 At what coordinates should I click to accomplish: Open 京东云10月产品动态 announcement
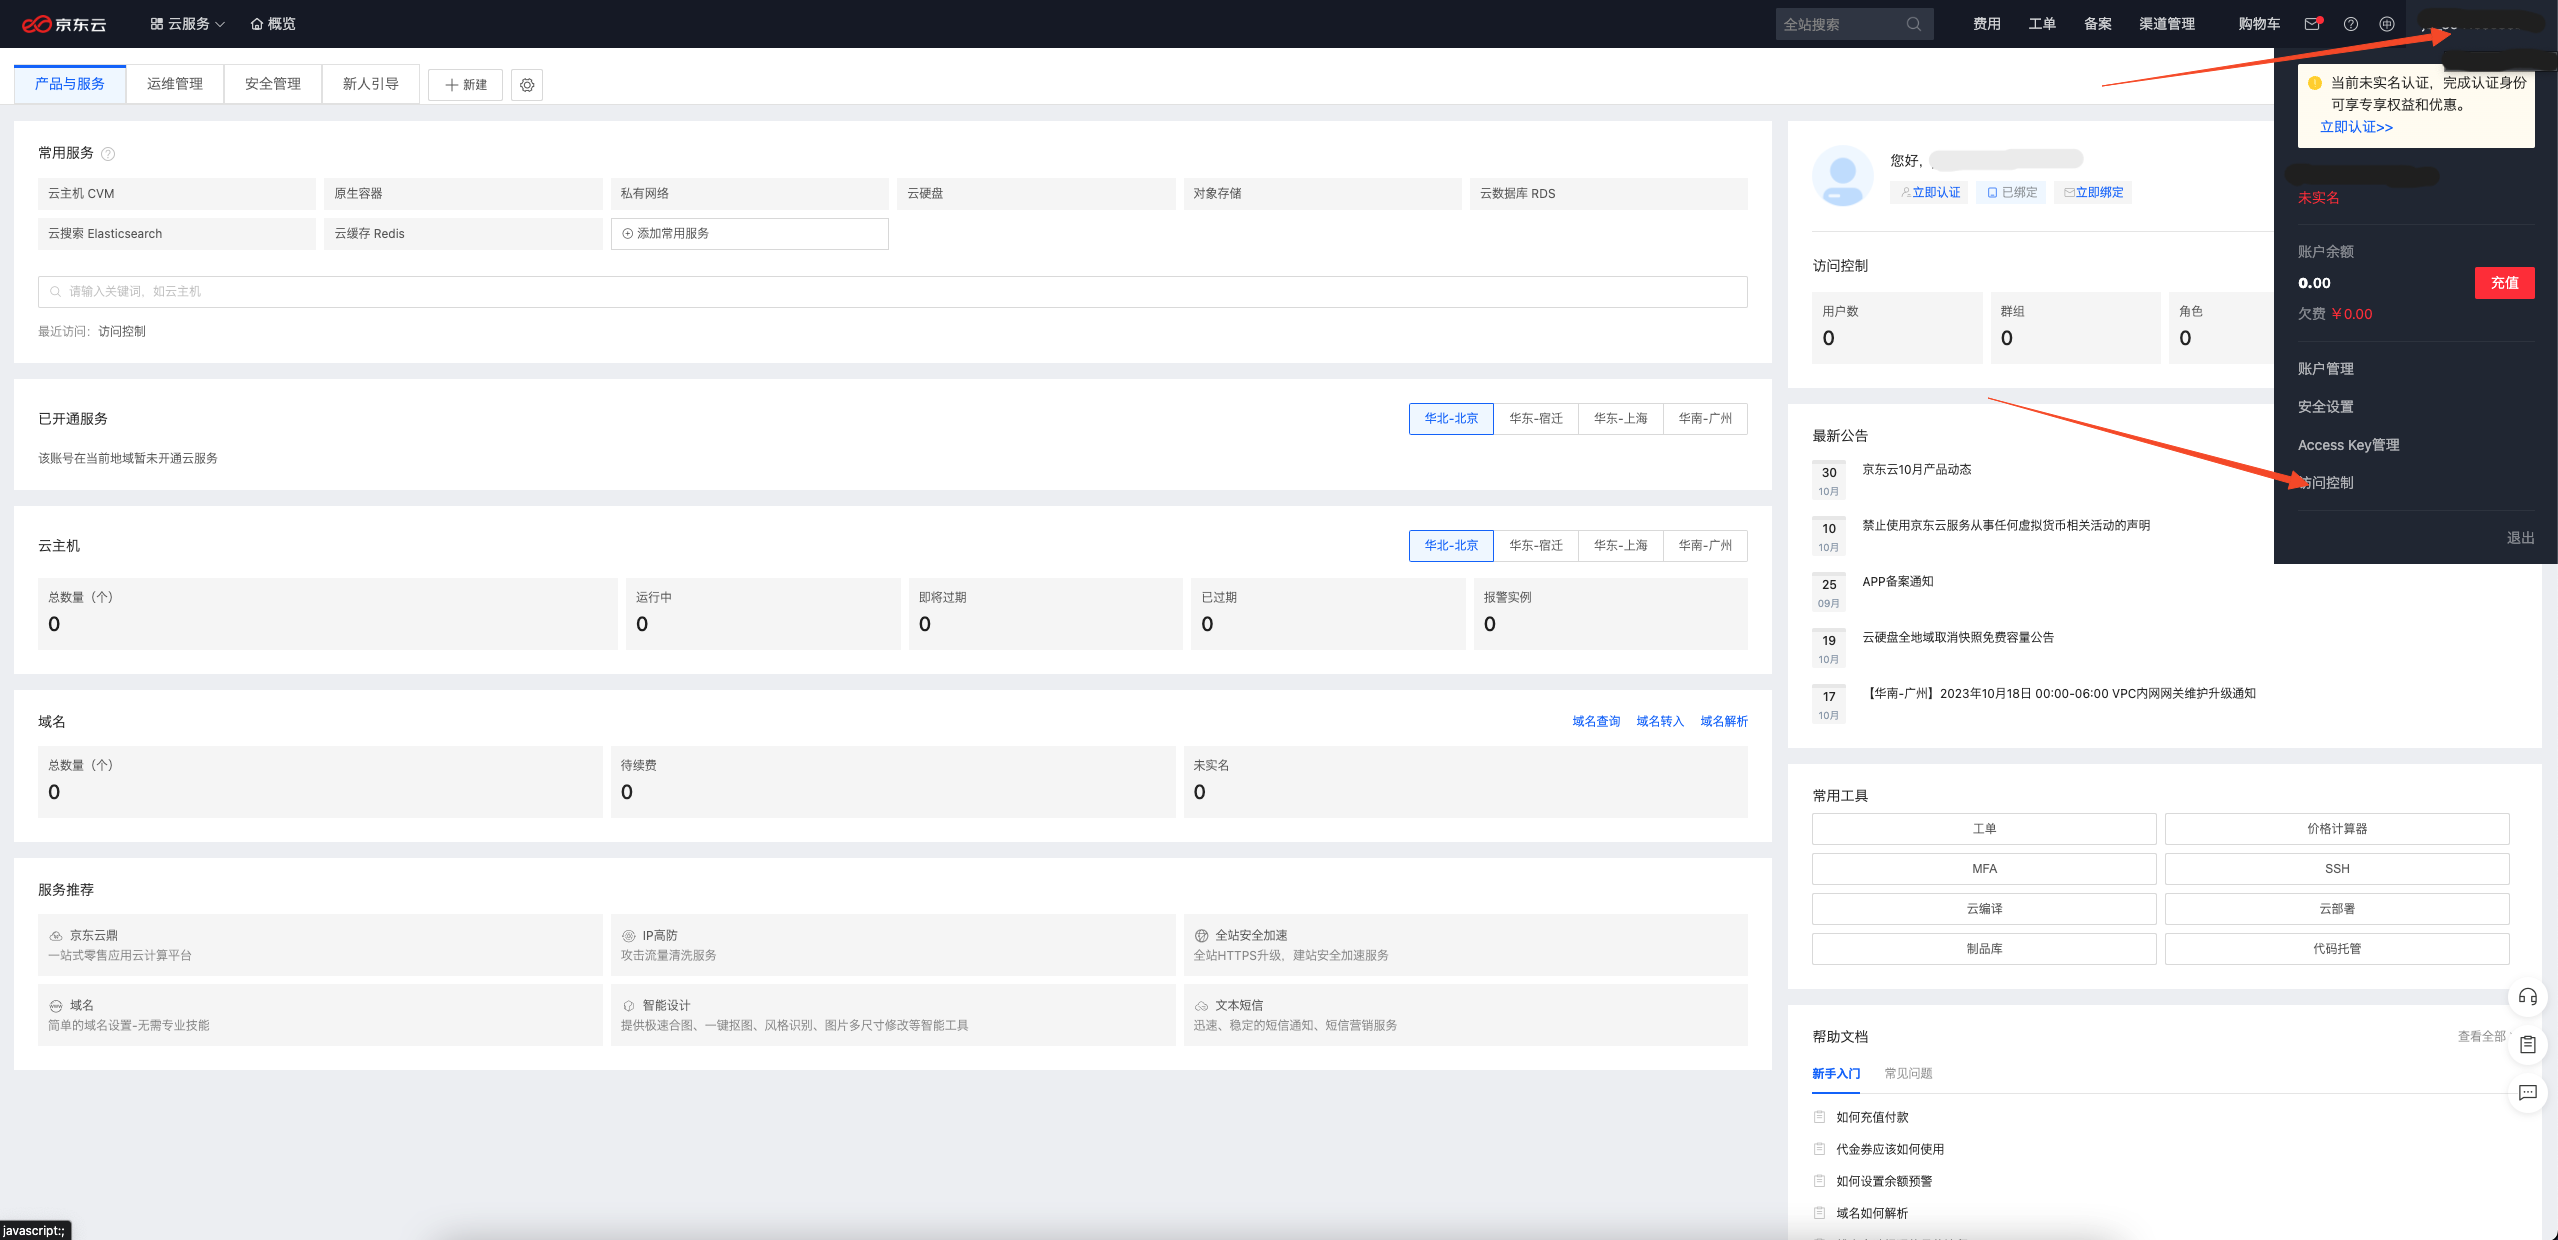coord(1916,470)
